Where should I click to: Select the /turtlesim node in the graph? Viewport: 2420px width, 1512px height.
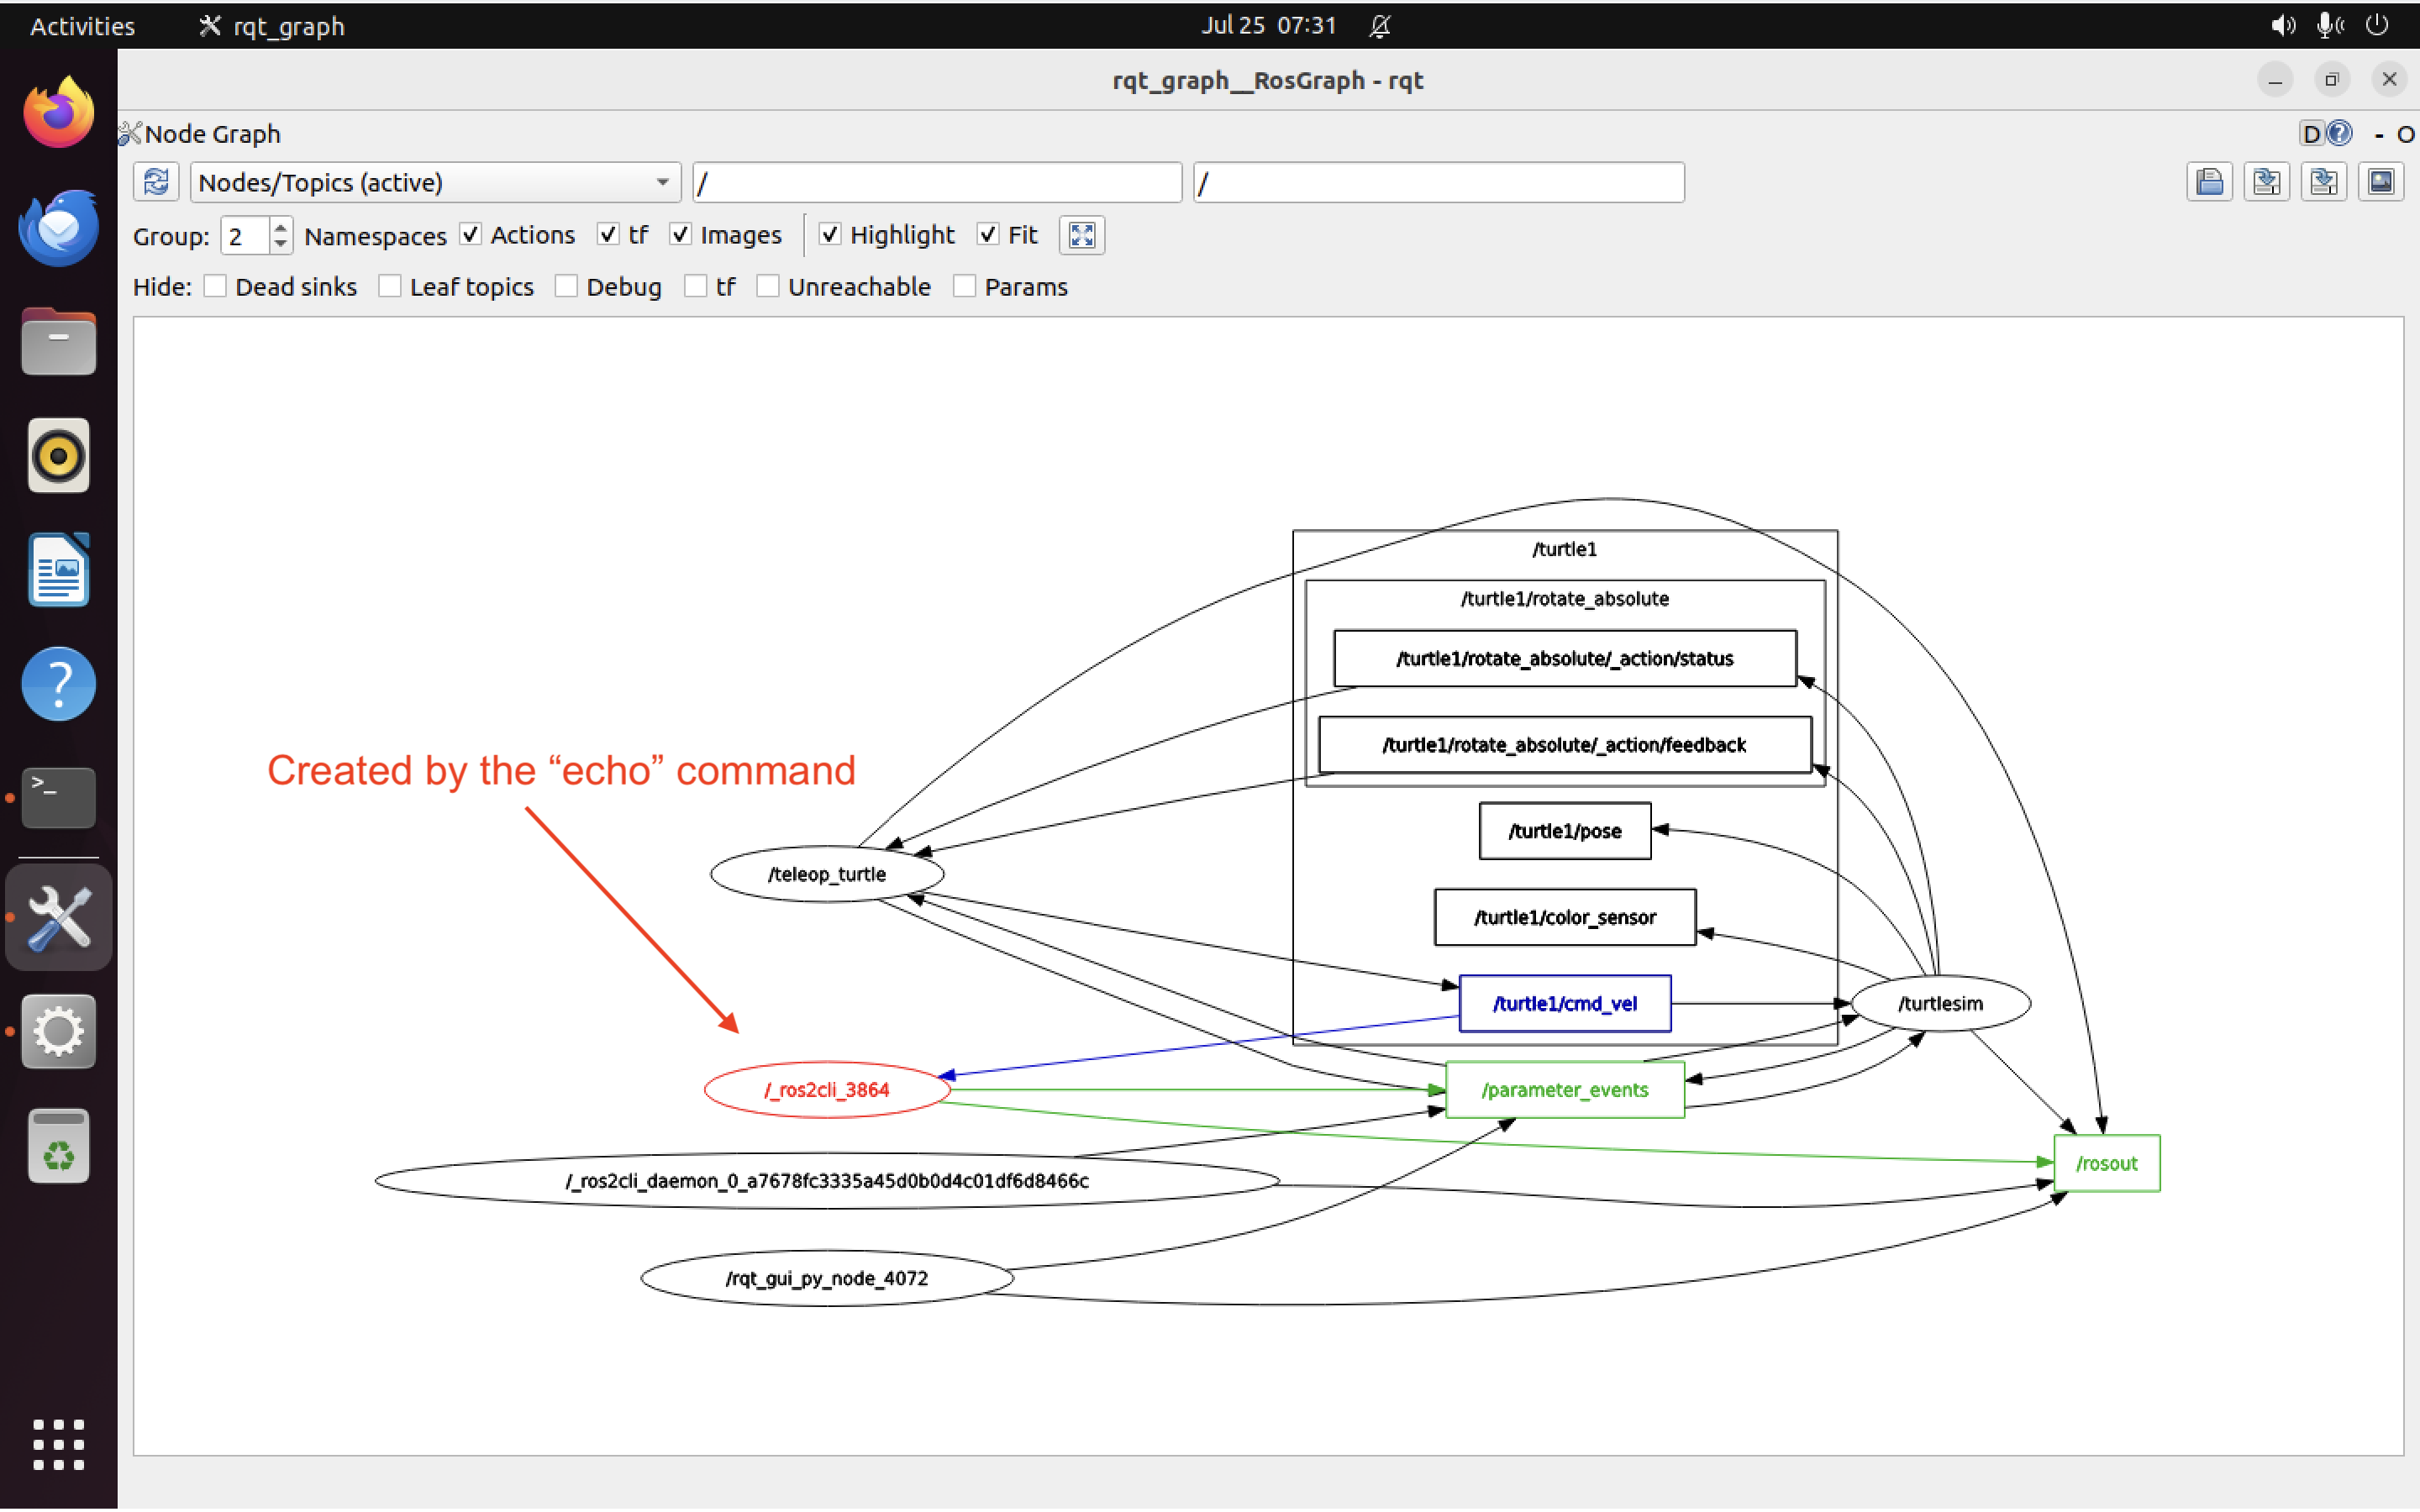[x=1940, y=1003]
